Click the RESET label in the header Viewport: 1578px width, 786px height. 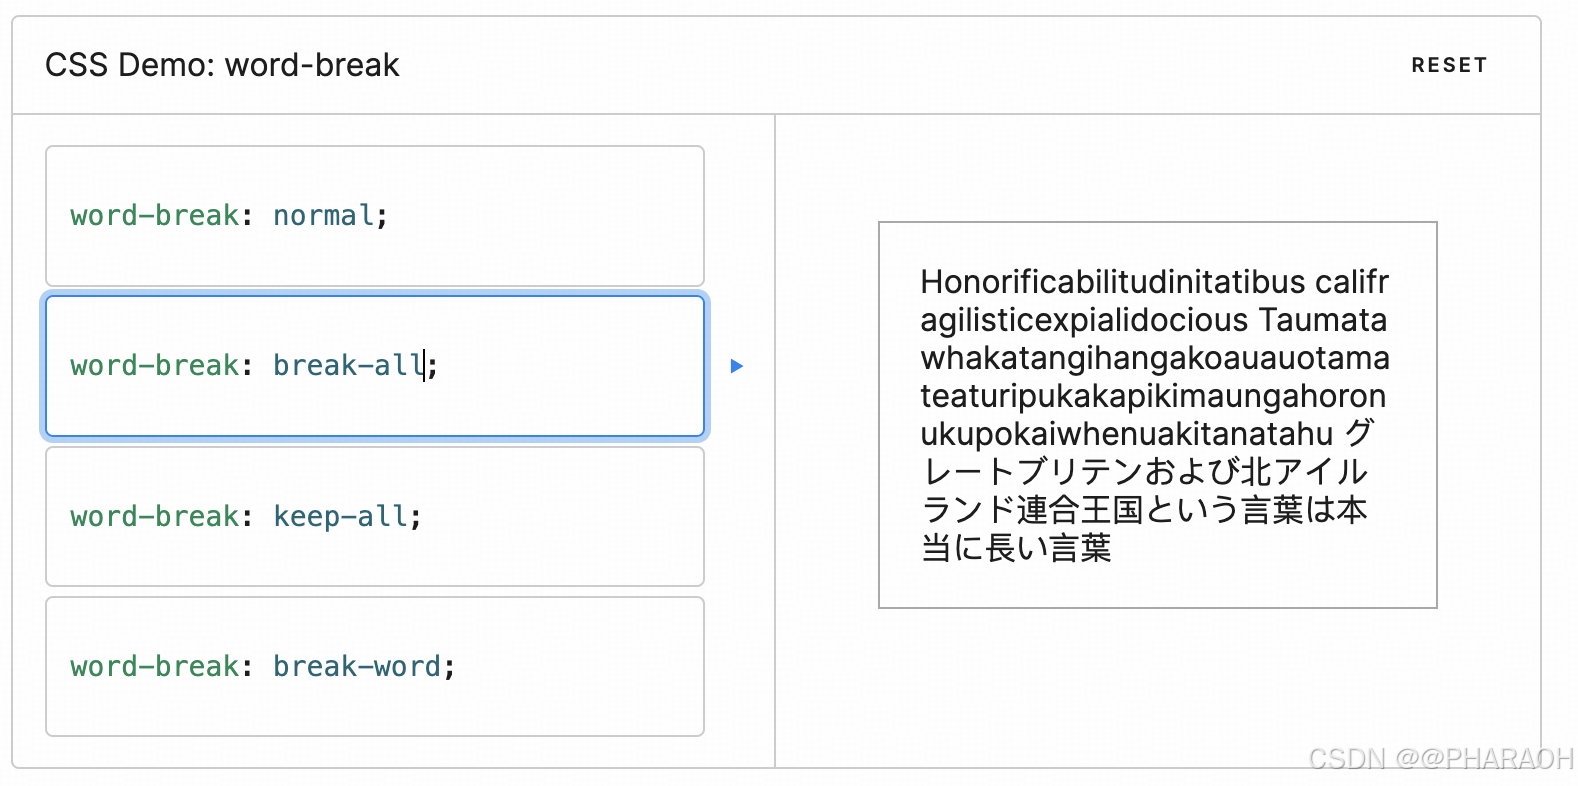tap(1449, 64)
